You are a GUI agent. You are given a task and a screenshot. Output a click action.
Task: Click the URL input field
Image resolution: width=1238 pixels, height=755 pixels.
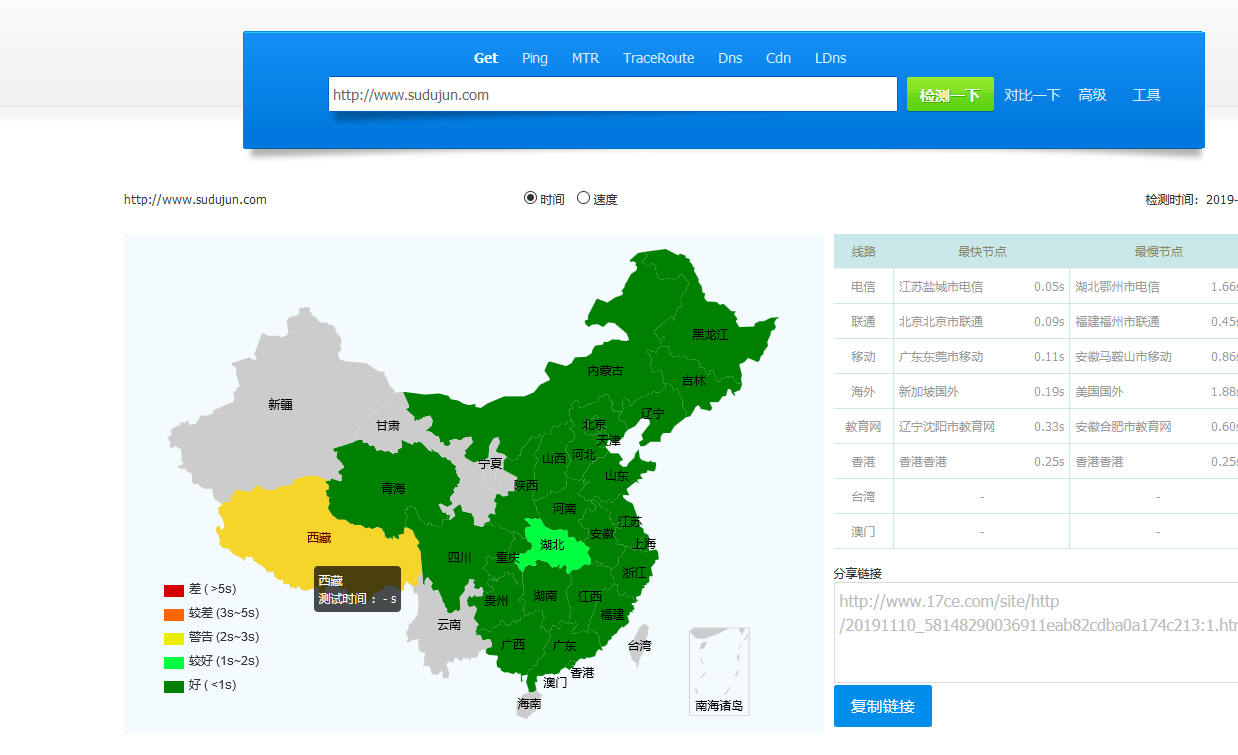pos(613,93)
